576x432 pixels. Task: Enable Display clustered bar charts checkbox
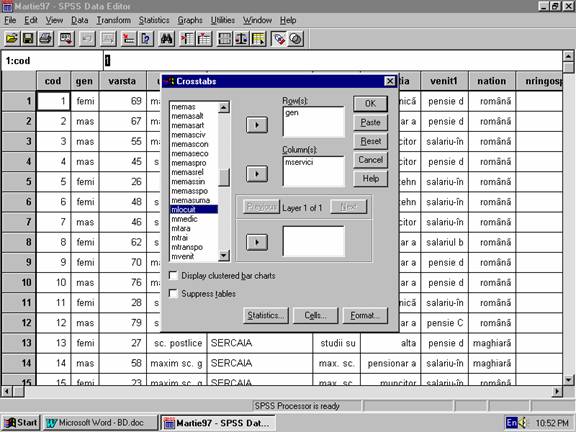173,276
